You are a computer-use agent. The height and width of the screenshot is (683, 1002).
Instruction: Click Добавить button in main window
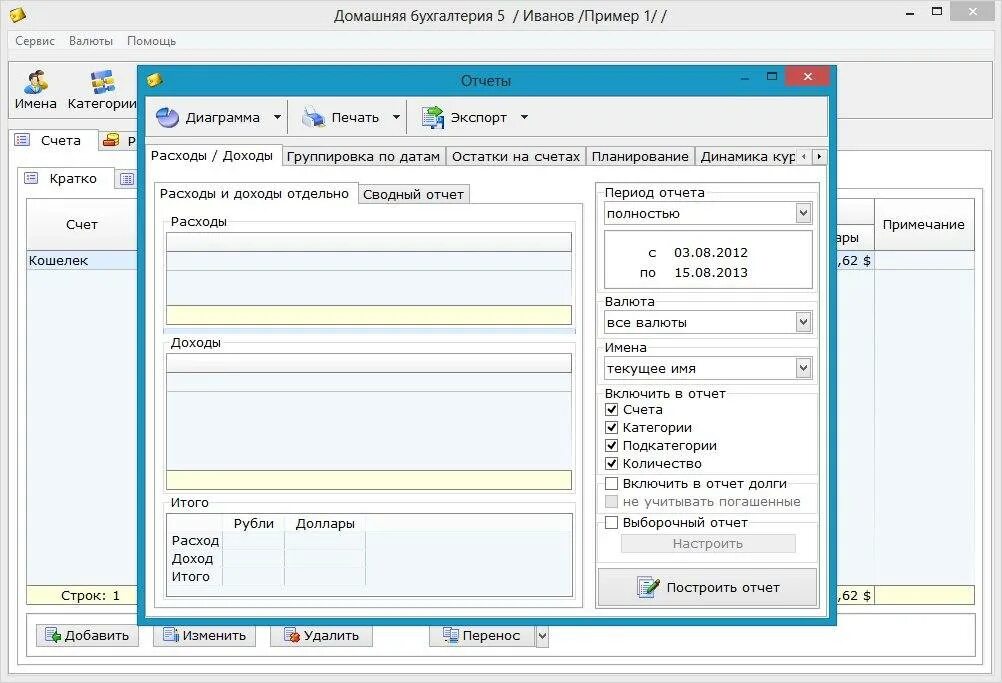[x=87, y=636]
